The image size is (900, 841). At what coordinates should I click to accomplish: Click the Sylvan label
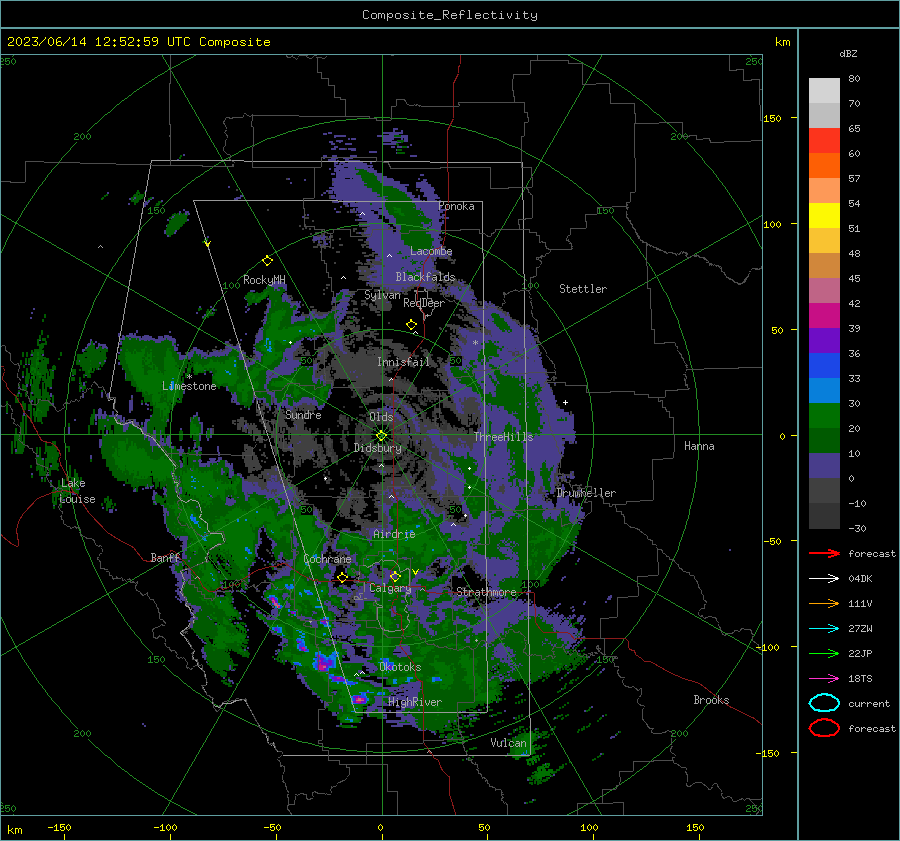[382, 295]
